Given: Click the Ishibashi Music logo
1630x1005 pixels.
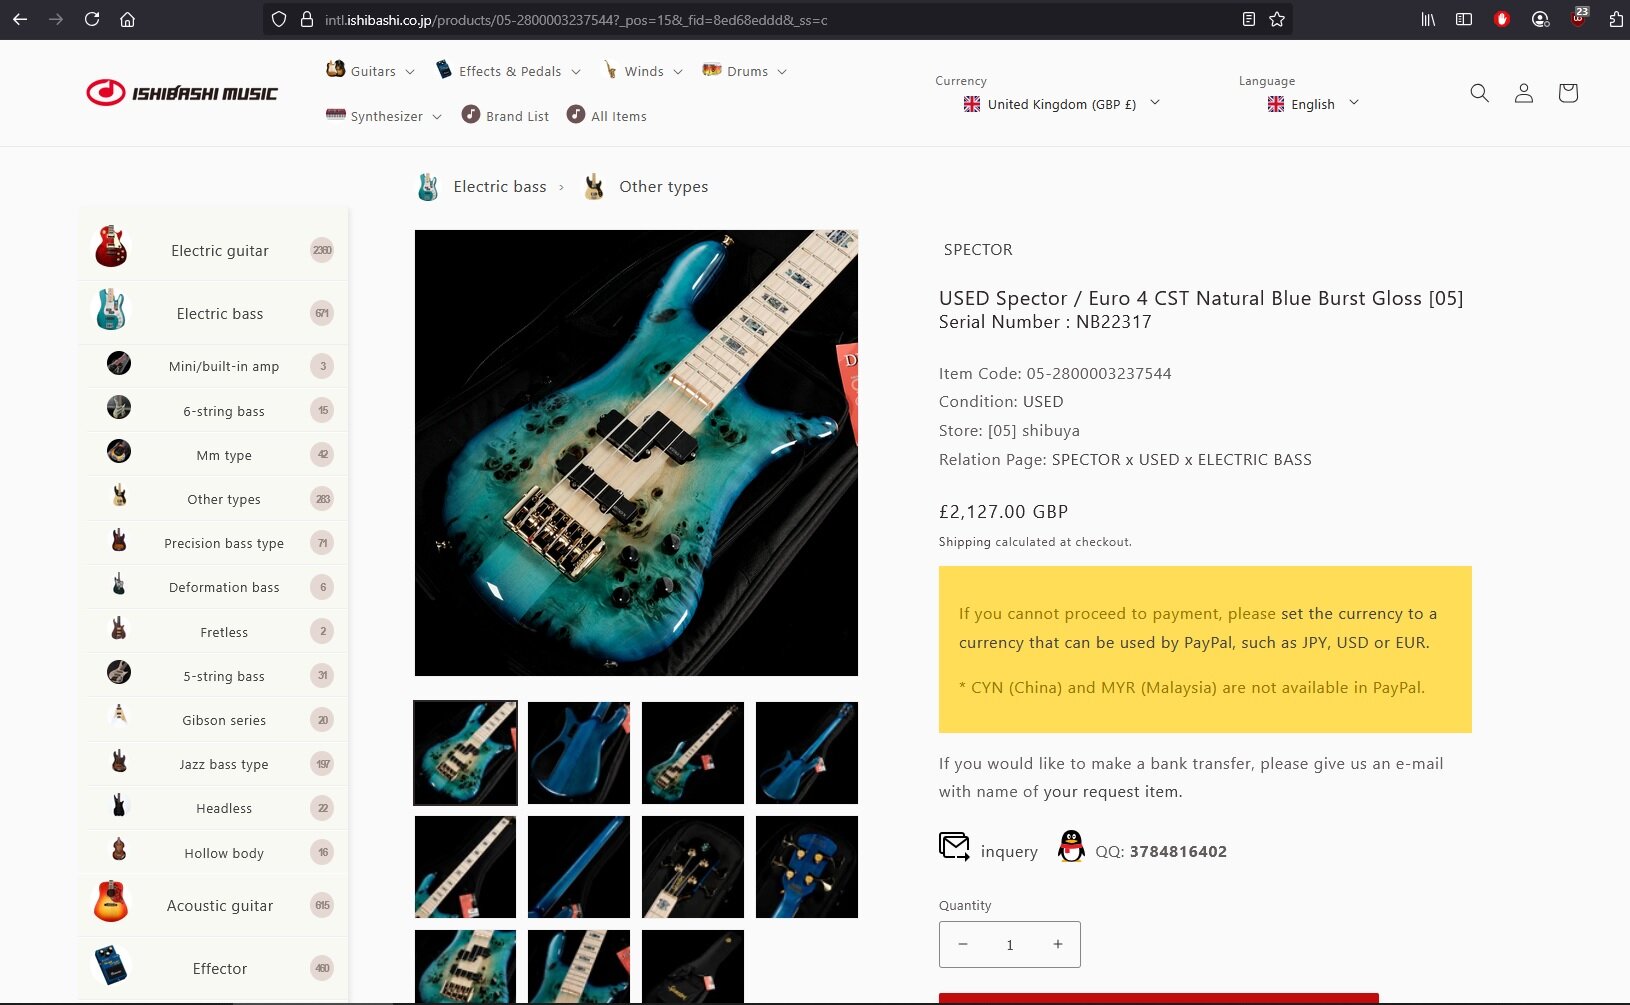Looking at the screenshot, I should (182, 93).
